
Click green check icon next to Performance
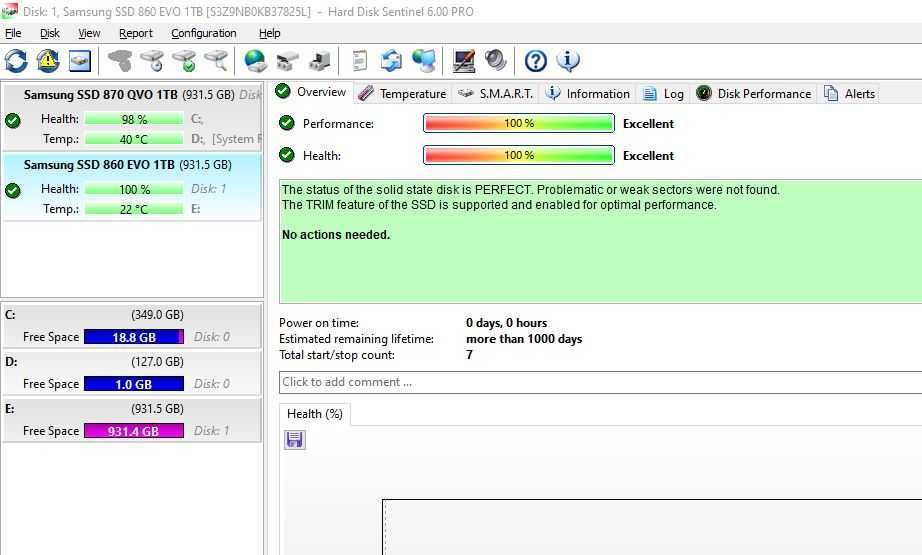286,123
